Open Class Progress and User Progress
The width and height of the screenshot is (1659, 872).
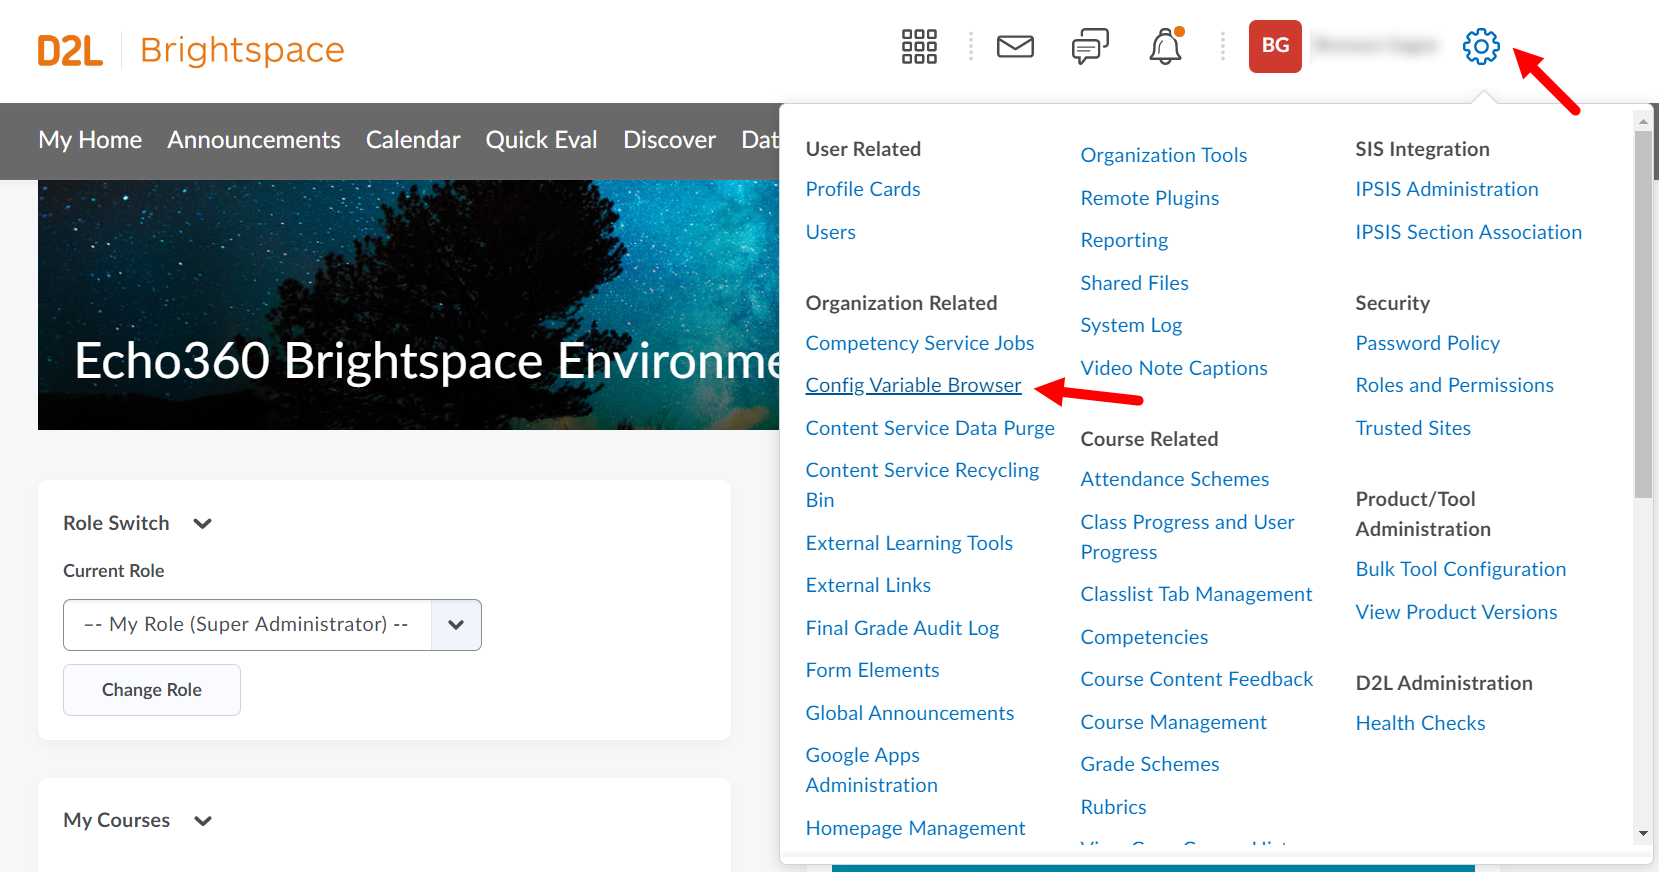coord(1187,537)
